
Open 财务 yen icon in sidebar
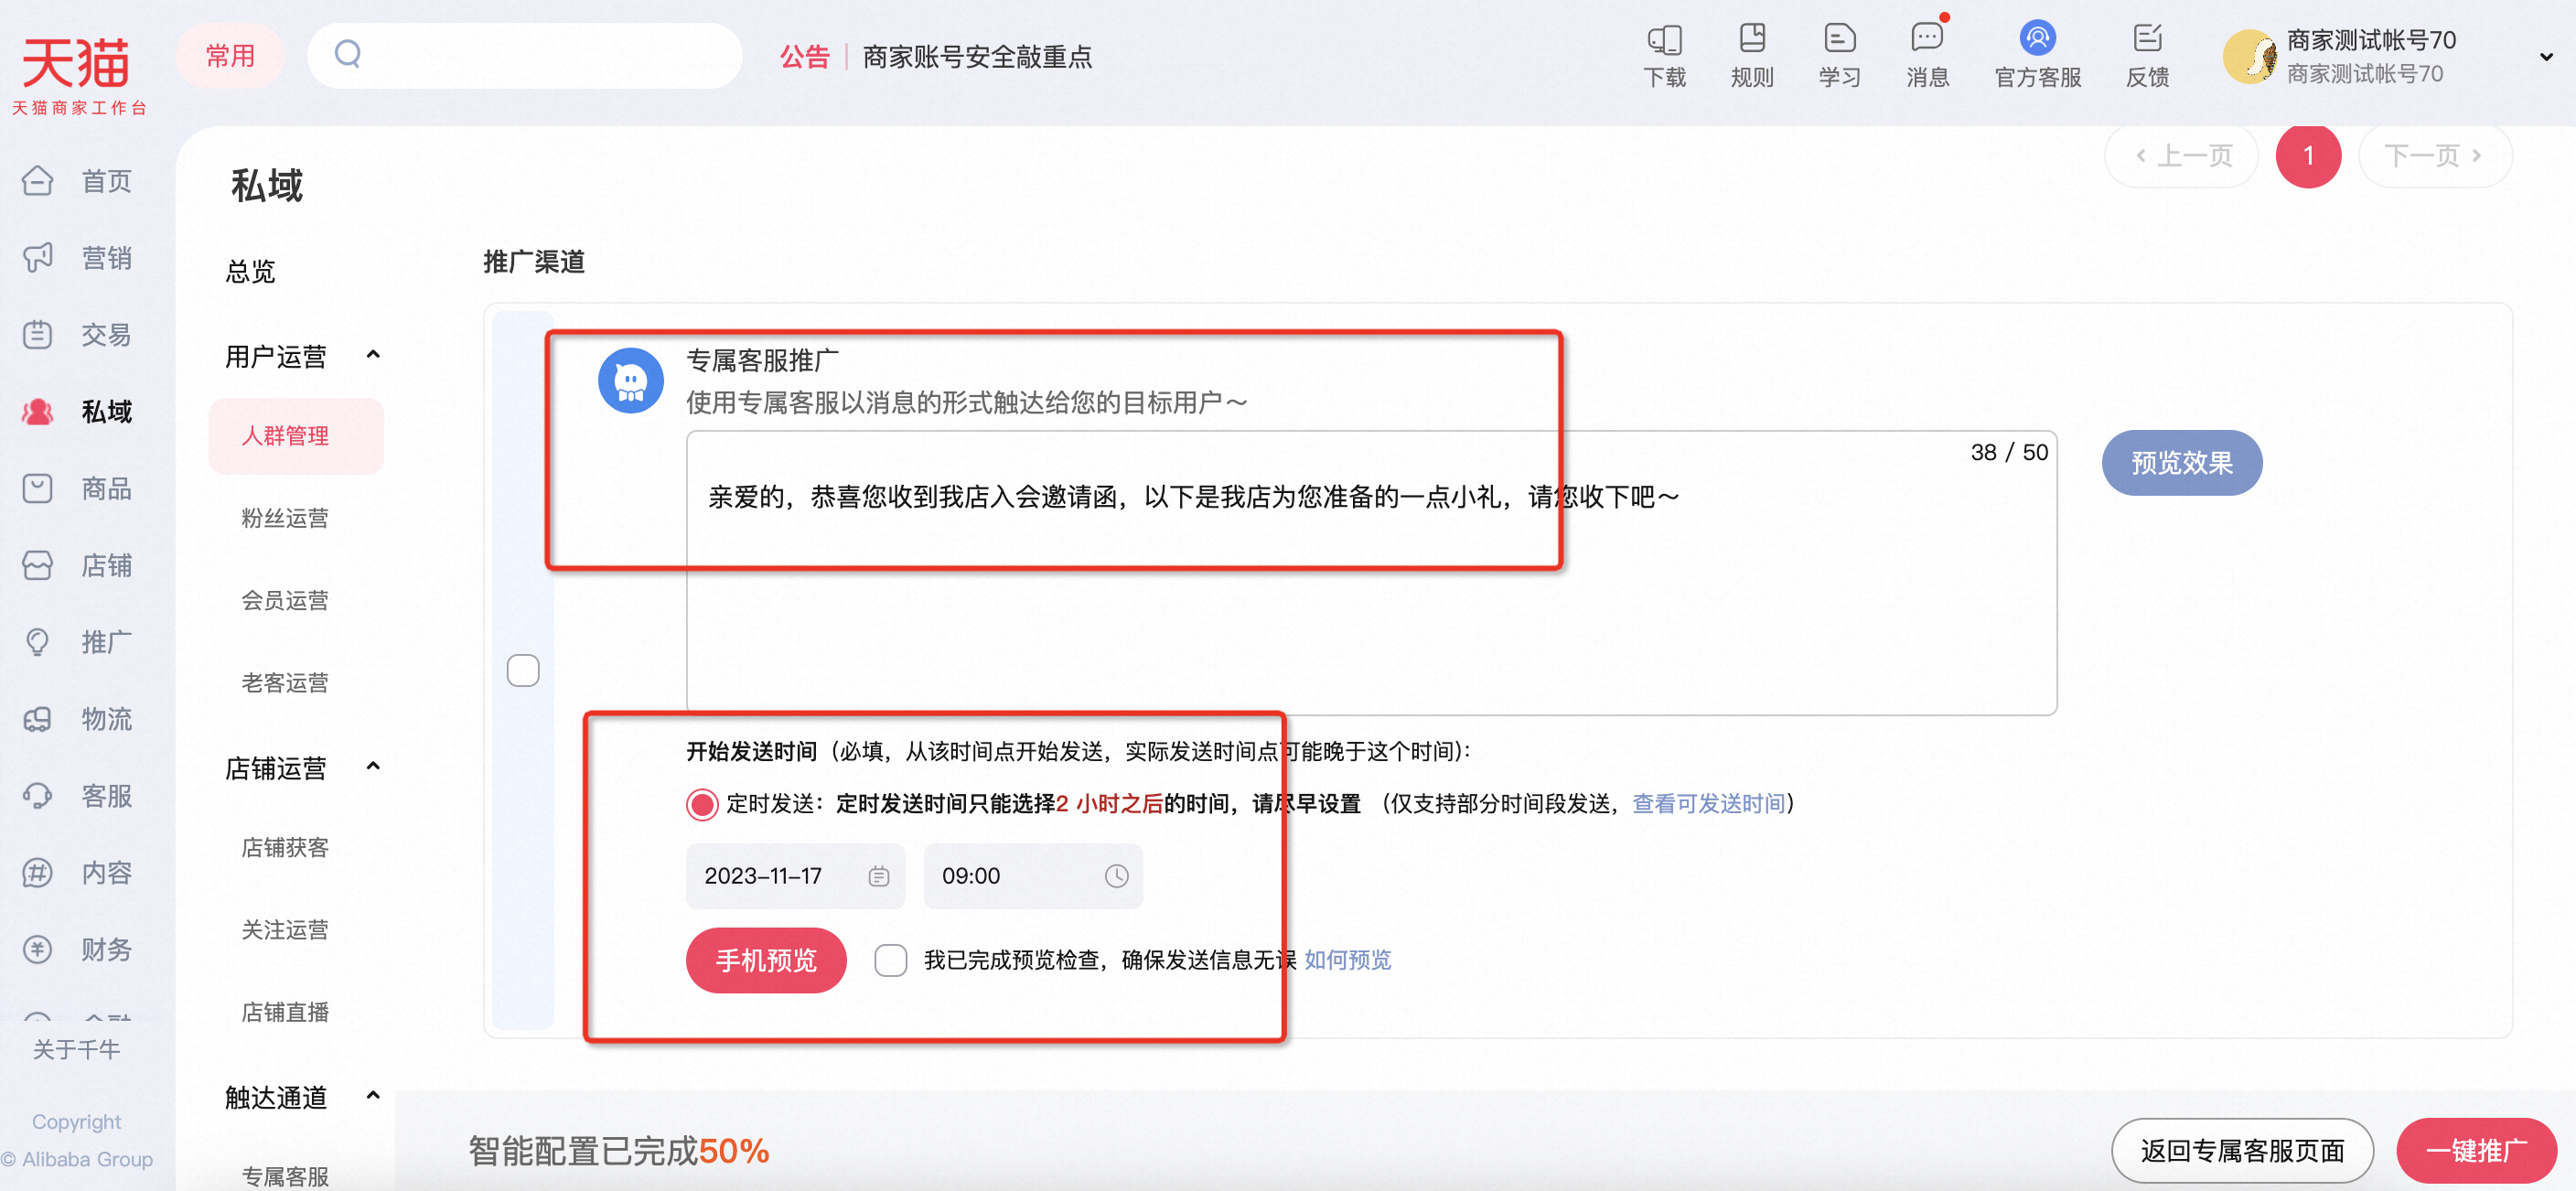coord(38,950)
